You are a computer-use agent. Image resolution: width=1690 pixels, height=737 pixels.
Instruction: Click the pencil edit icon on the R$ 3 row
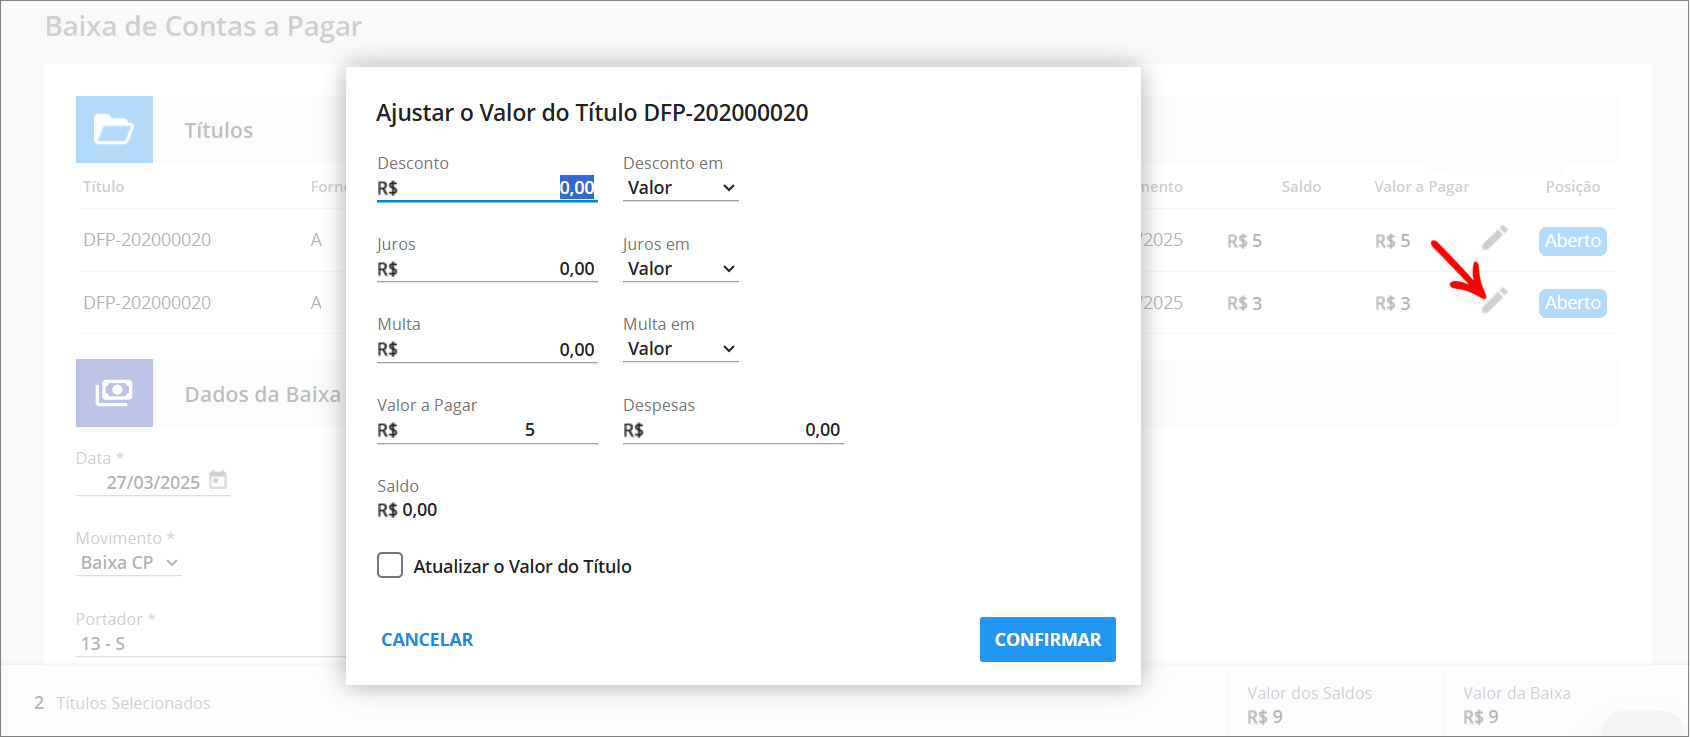[1494, 300]
